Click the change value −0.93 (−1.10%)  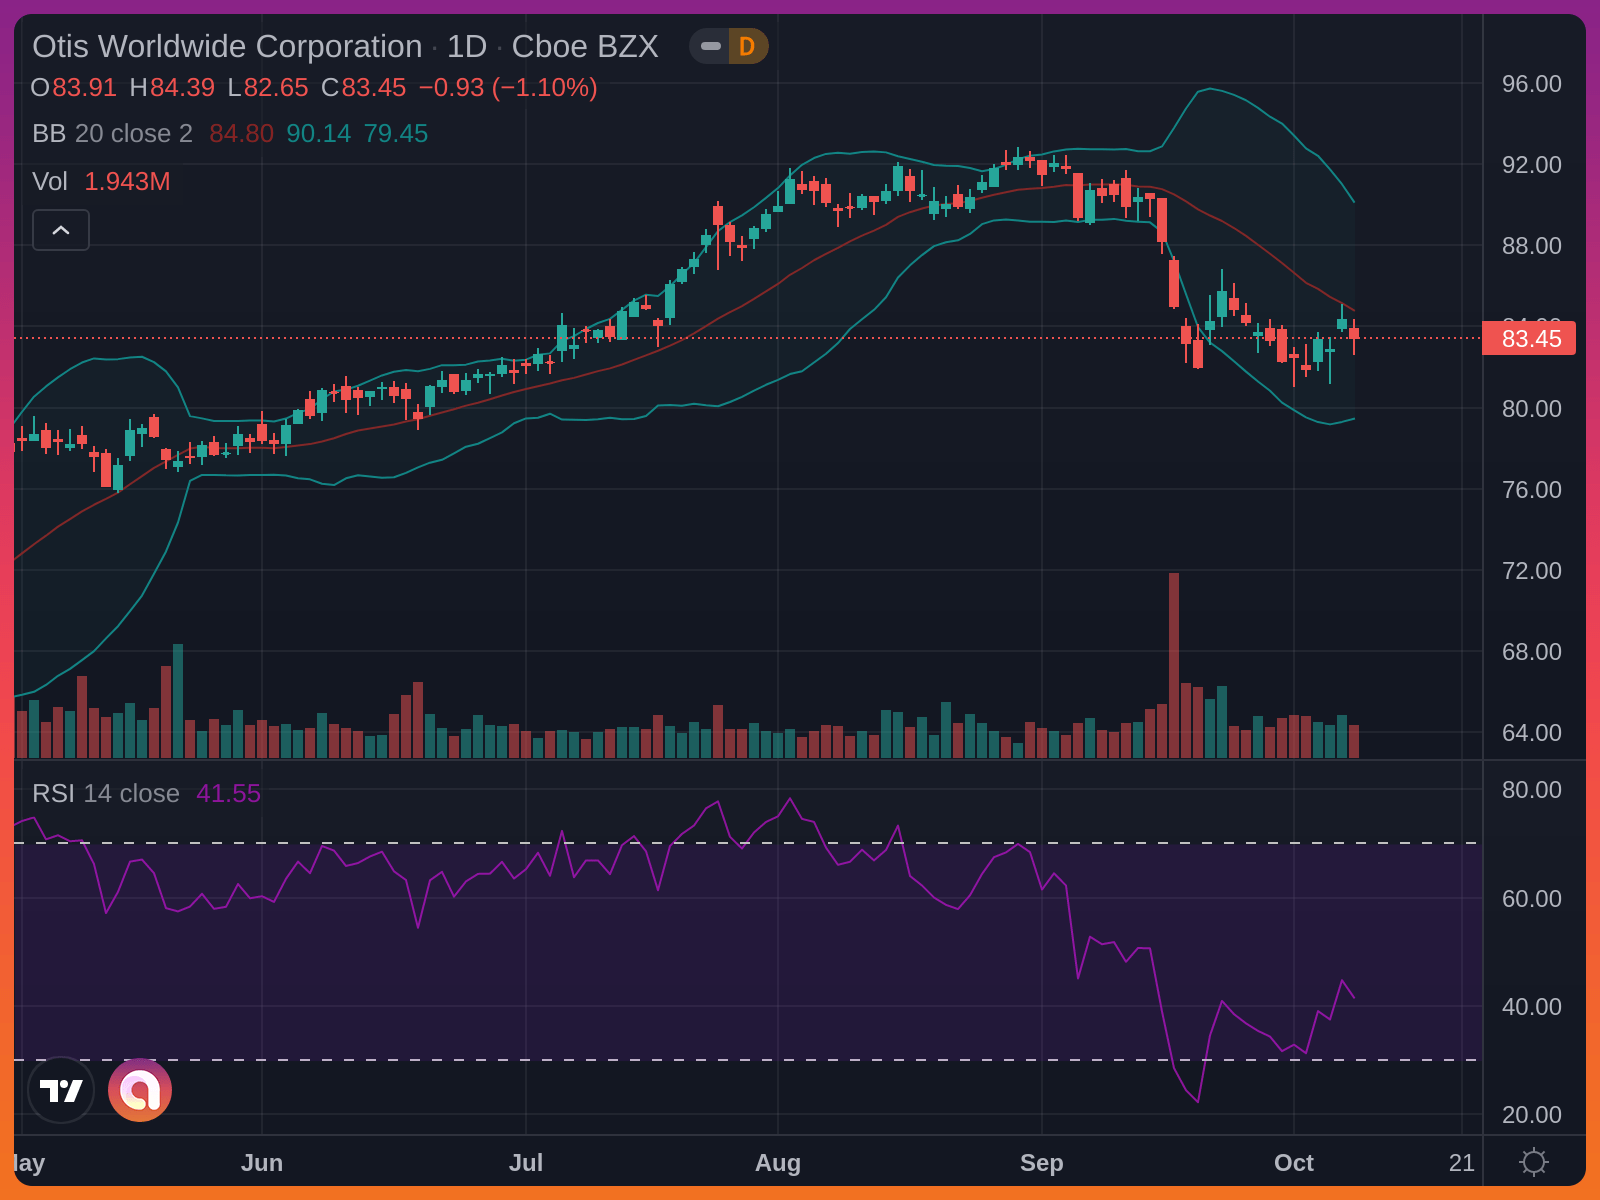tap(508, 87)
